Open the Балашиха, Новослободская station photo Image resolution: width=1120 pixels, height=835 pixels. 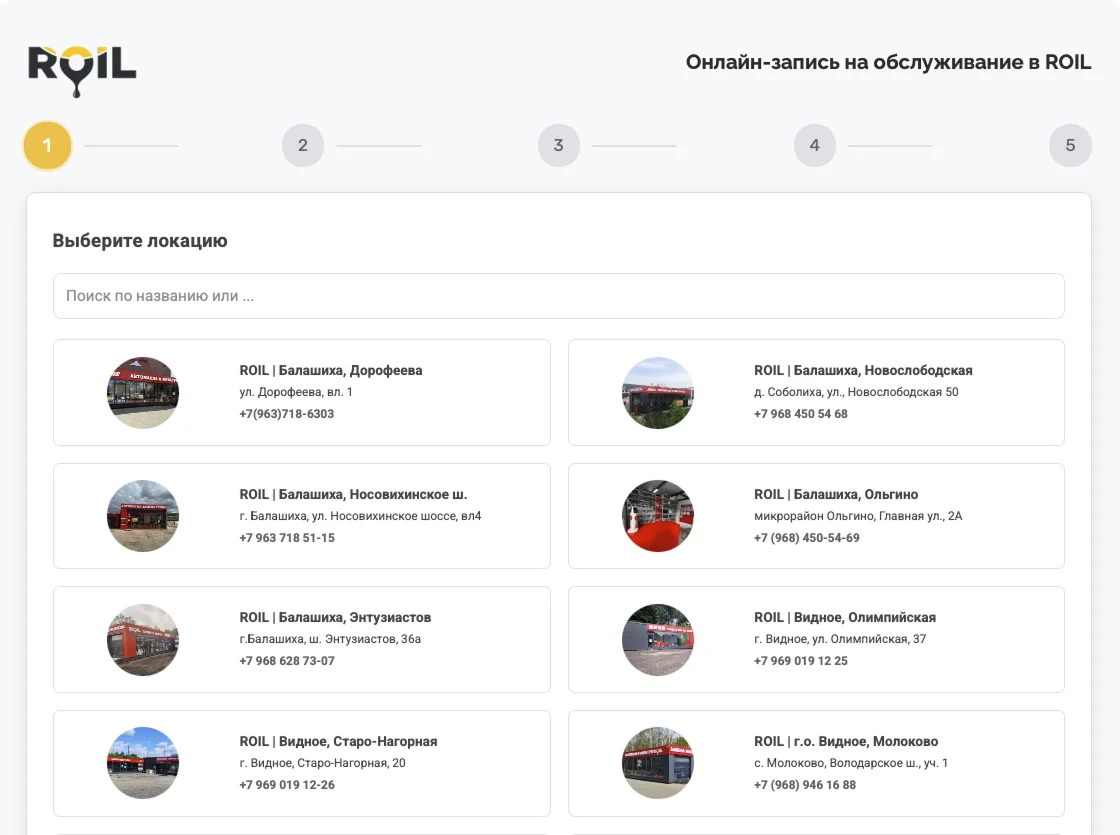pos(658,393)
